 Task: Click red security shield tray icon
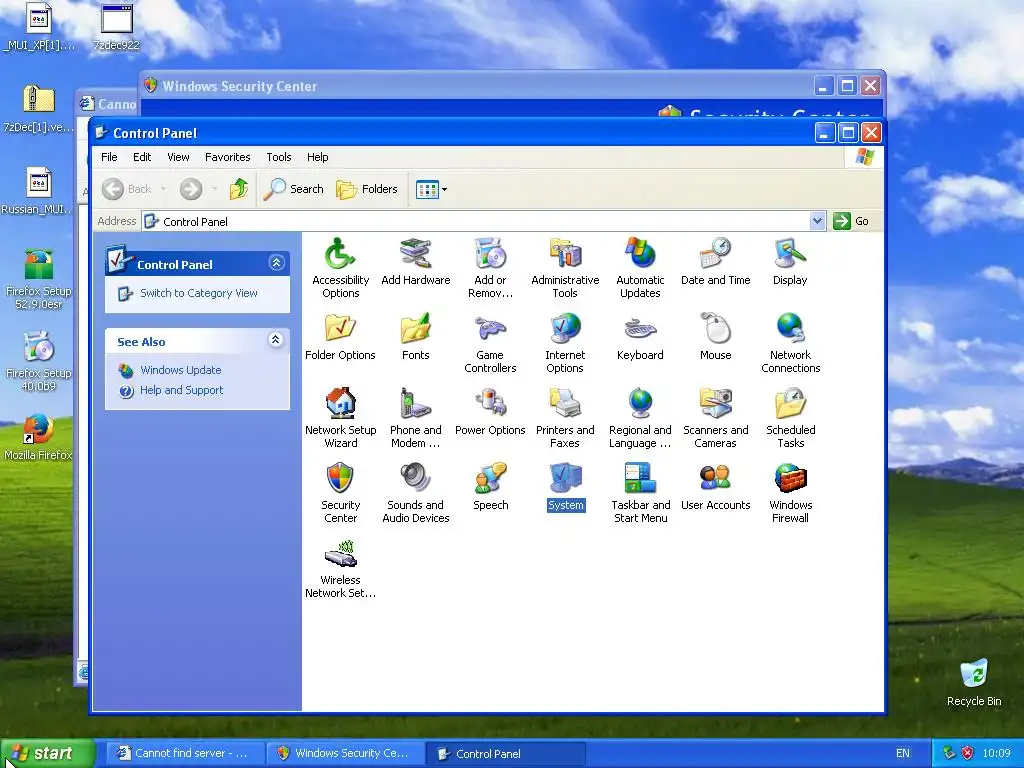click(x=967, y=753)
